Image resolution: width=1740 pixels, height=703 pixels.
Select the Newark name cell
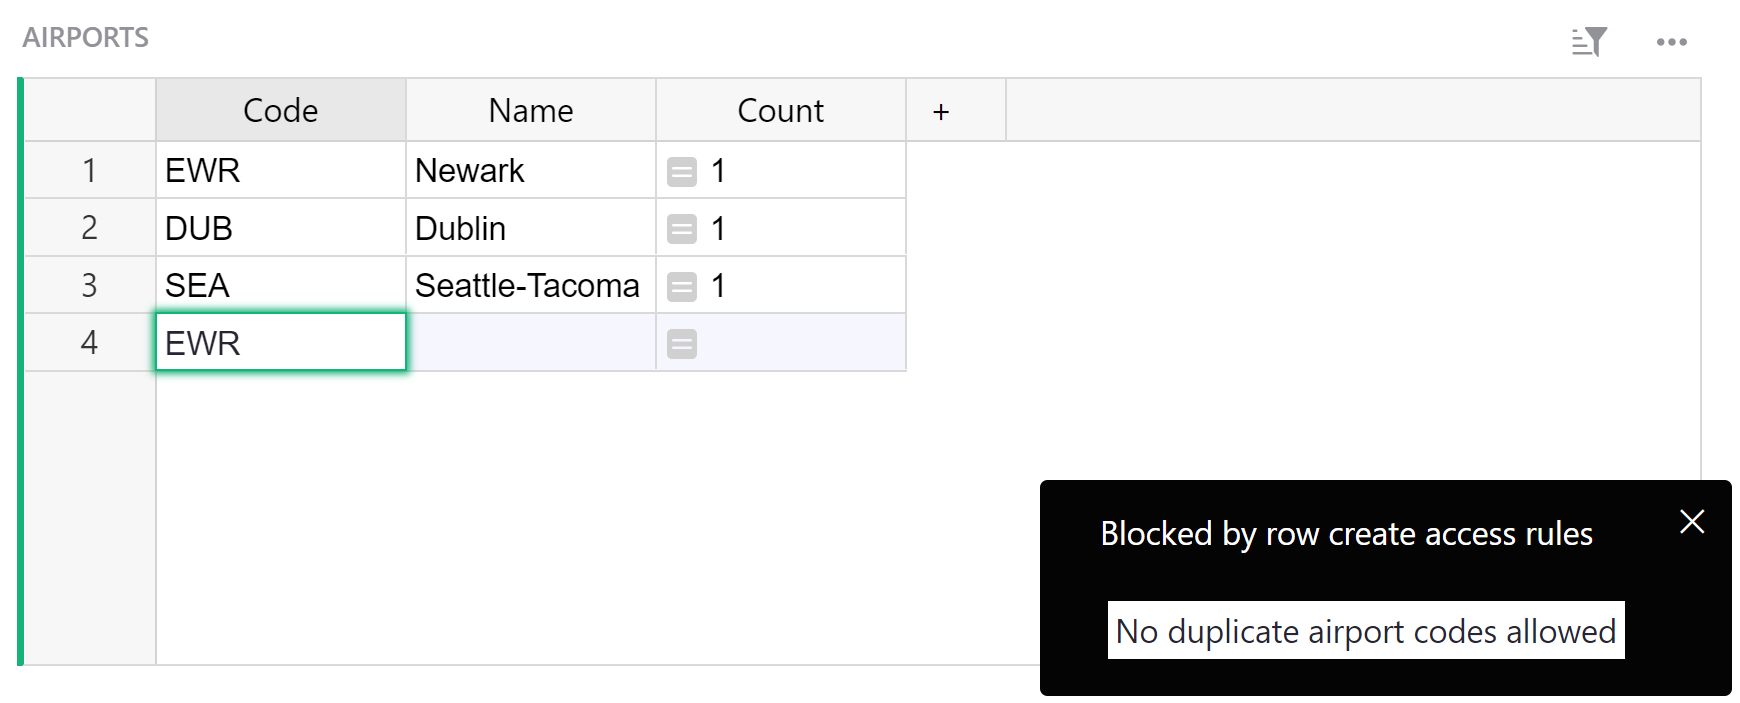pos(530,170)
